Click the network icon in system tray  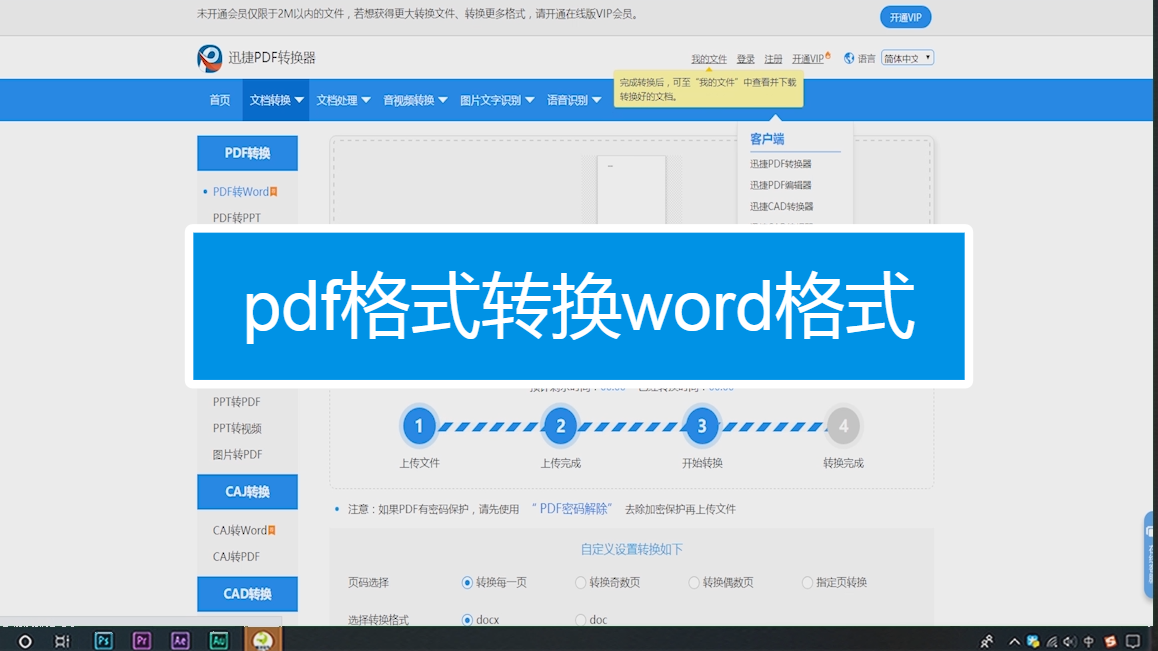(1052, 641)
